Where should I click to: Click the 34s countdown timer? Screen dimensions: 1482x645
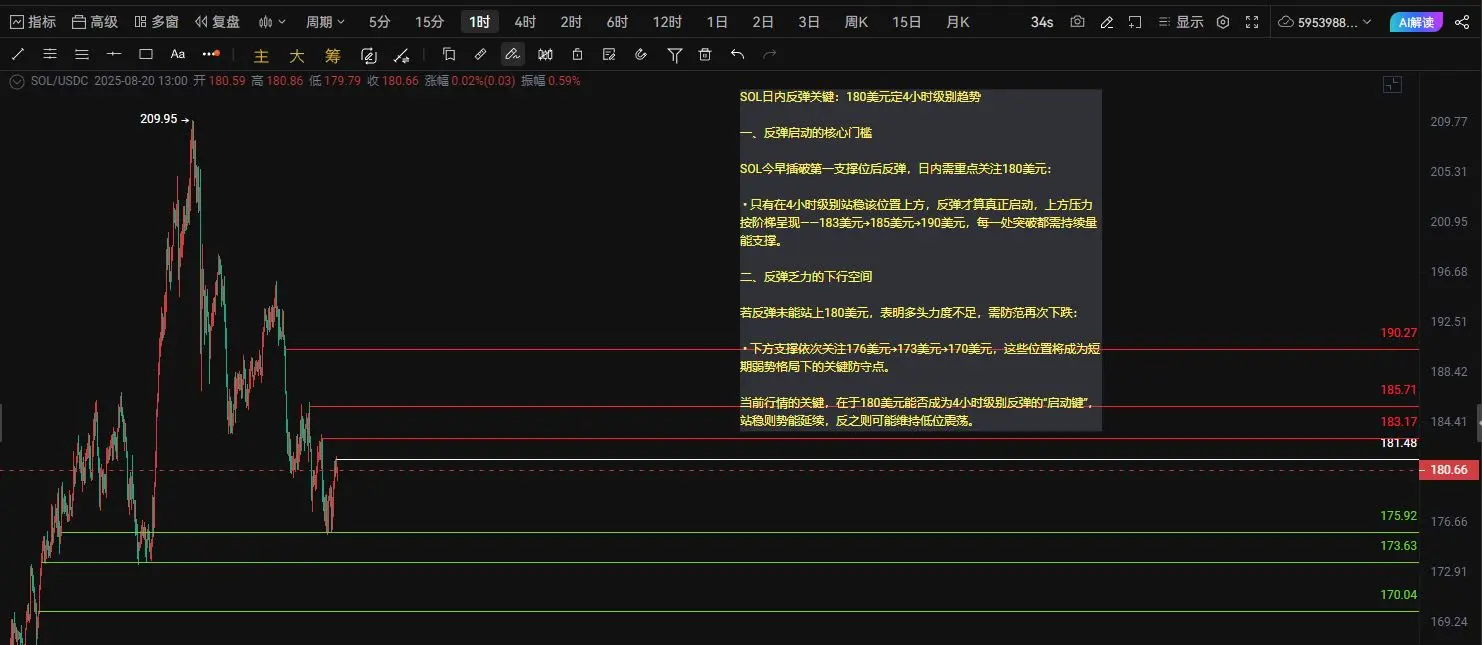pyautogui.click(x=1042, y=21)
